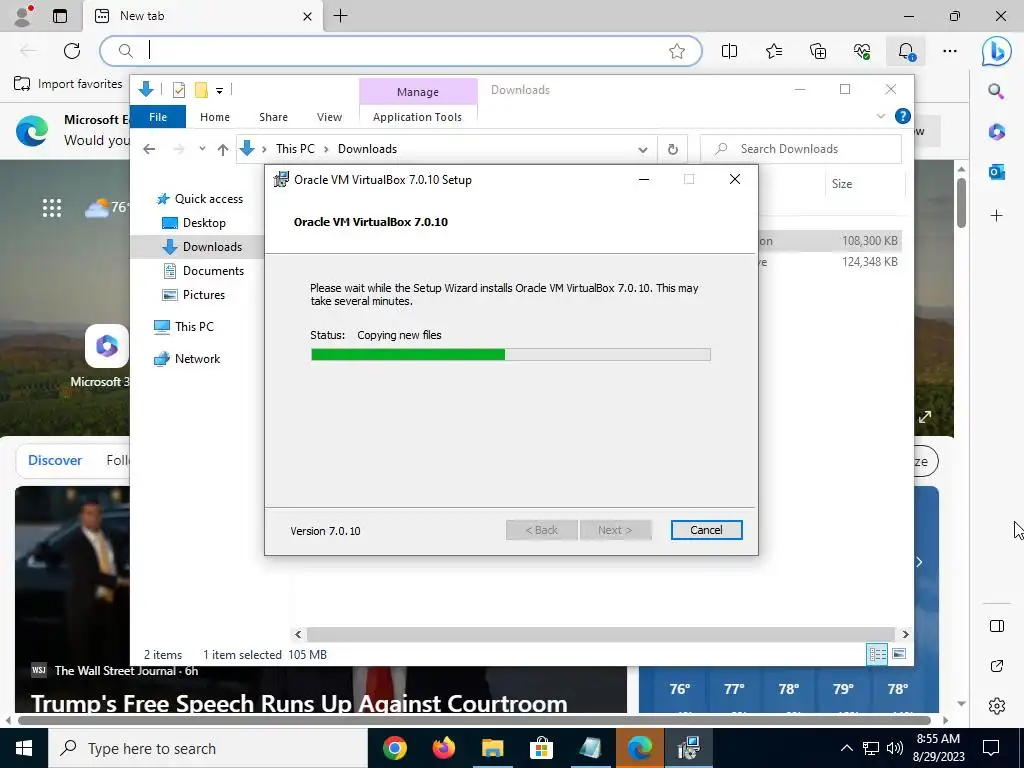Image resolution: width=1024 pixels, height=768 pixels.
Task: Select the Manage contextual tab
Action: tap(418, 92)
